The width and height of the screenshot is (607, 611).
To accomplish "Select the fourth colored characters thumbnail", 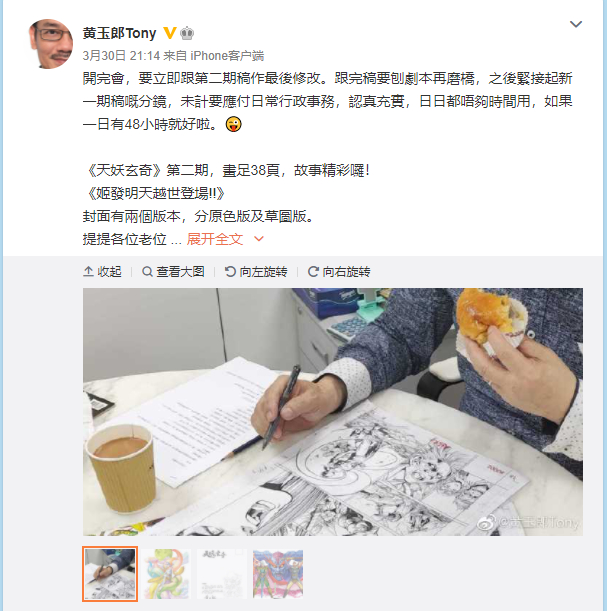I will click(278, 574).
